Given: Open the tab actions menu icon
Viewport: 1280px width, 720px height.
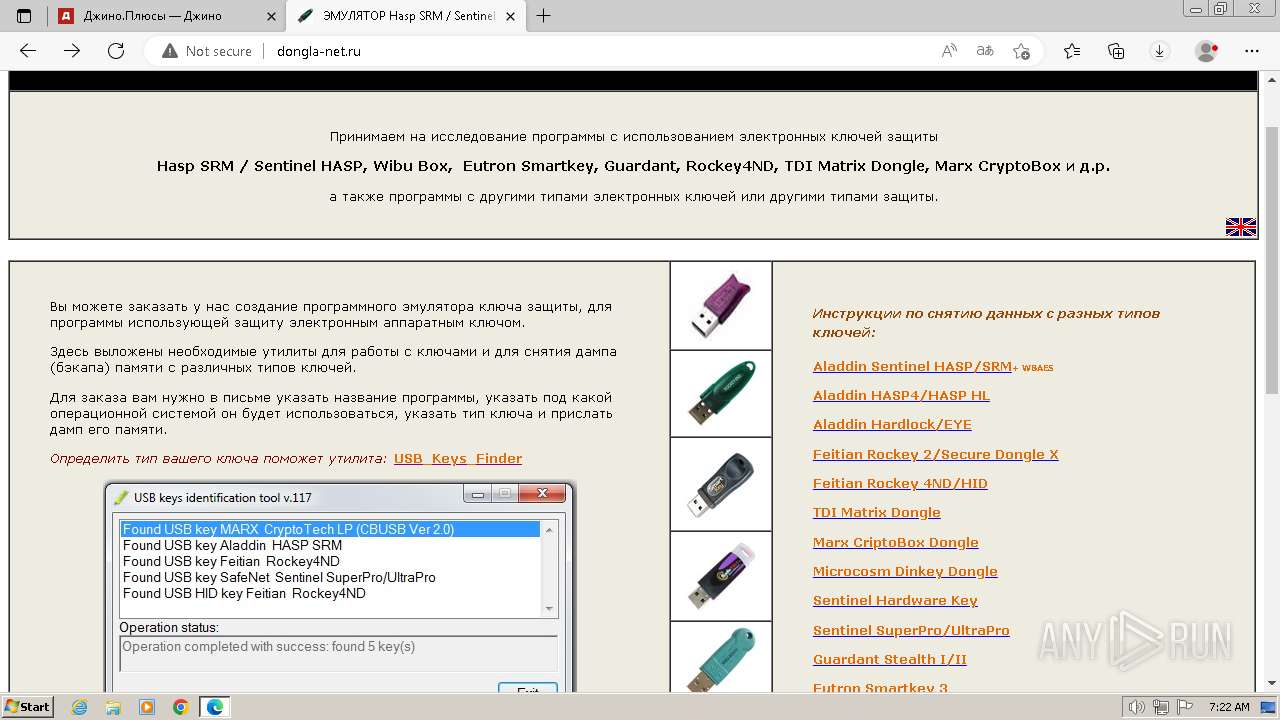Looking at the screenshot, I should pos(24,16).
